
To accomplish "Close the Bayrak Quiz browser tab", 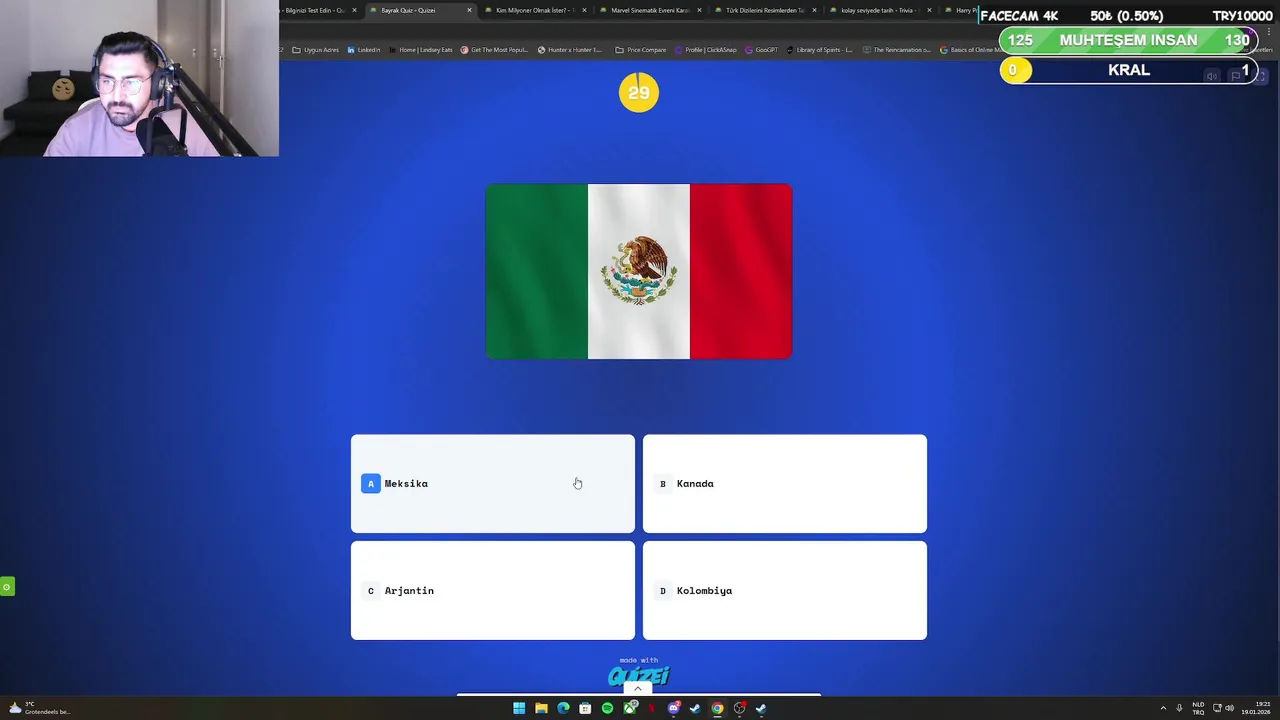I will click(469, 10).
